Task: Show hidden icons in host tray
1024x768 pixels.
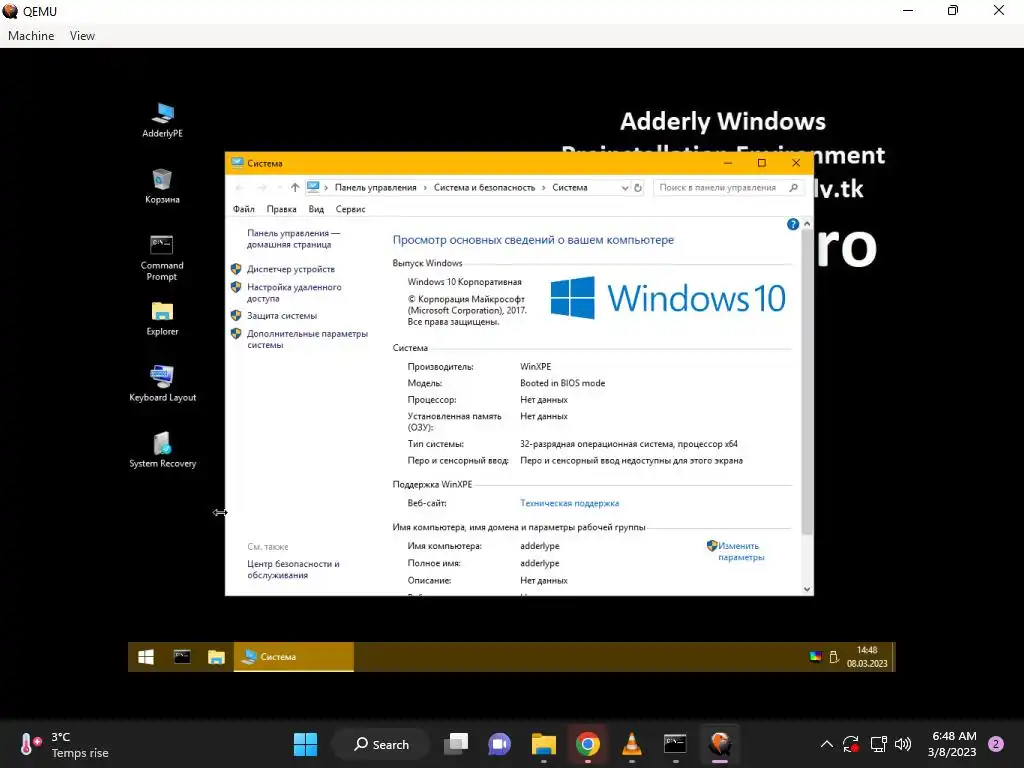Action: tap(826, 744)
